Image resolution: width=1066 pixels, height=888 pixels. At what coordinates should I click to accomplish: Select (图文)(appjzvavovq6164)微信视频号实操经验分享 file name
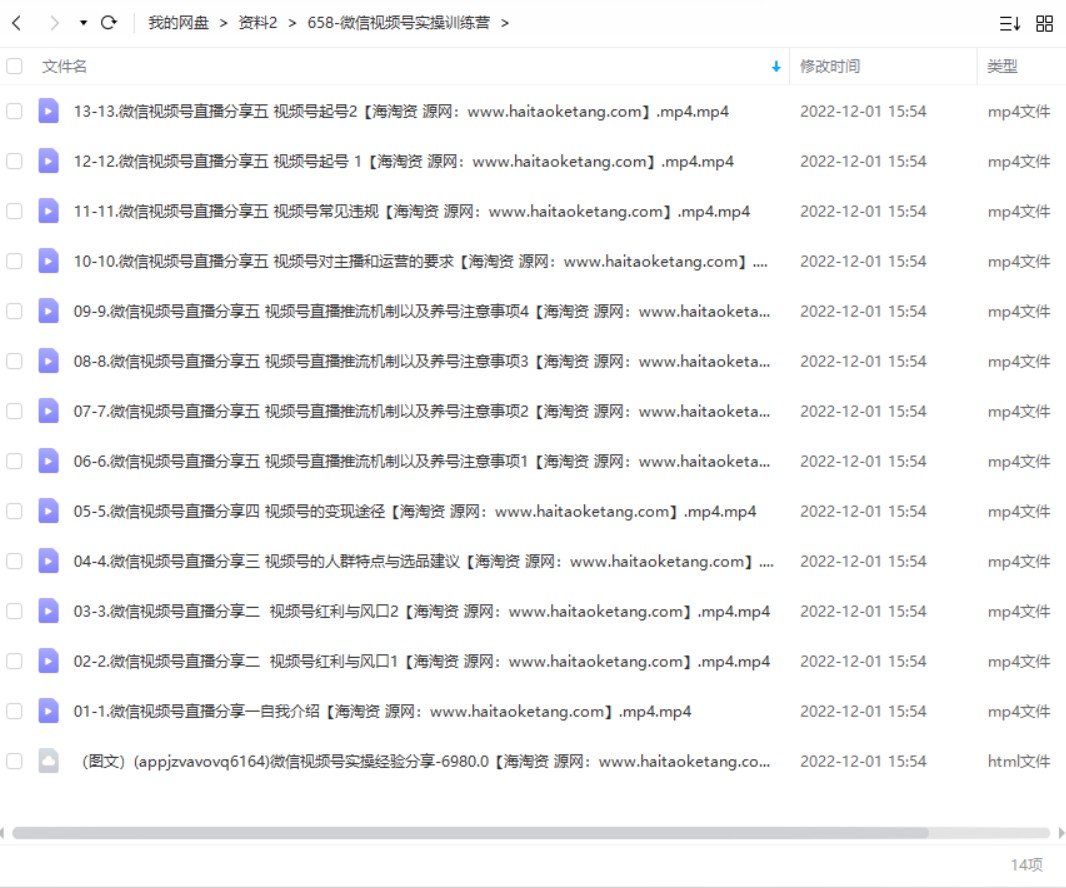426,761
